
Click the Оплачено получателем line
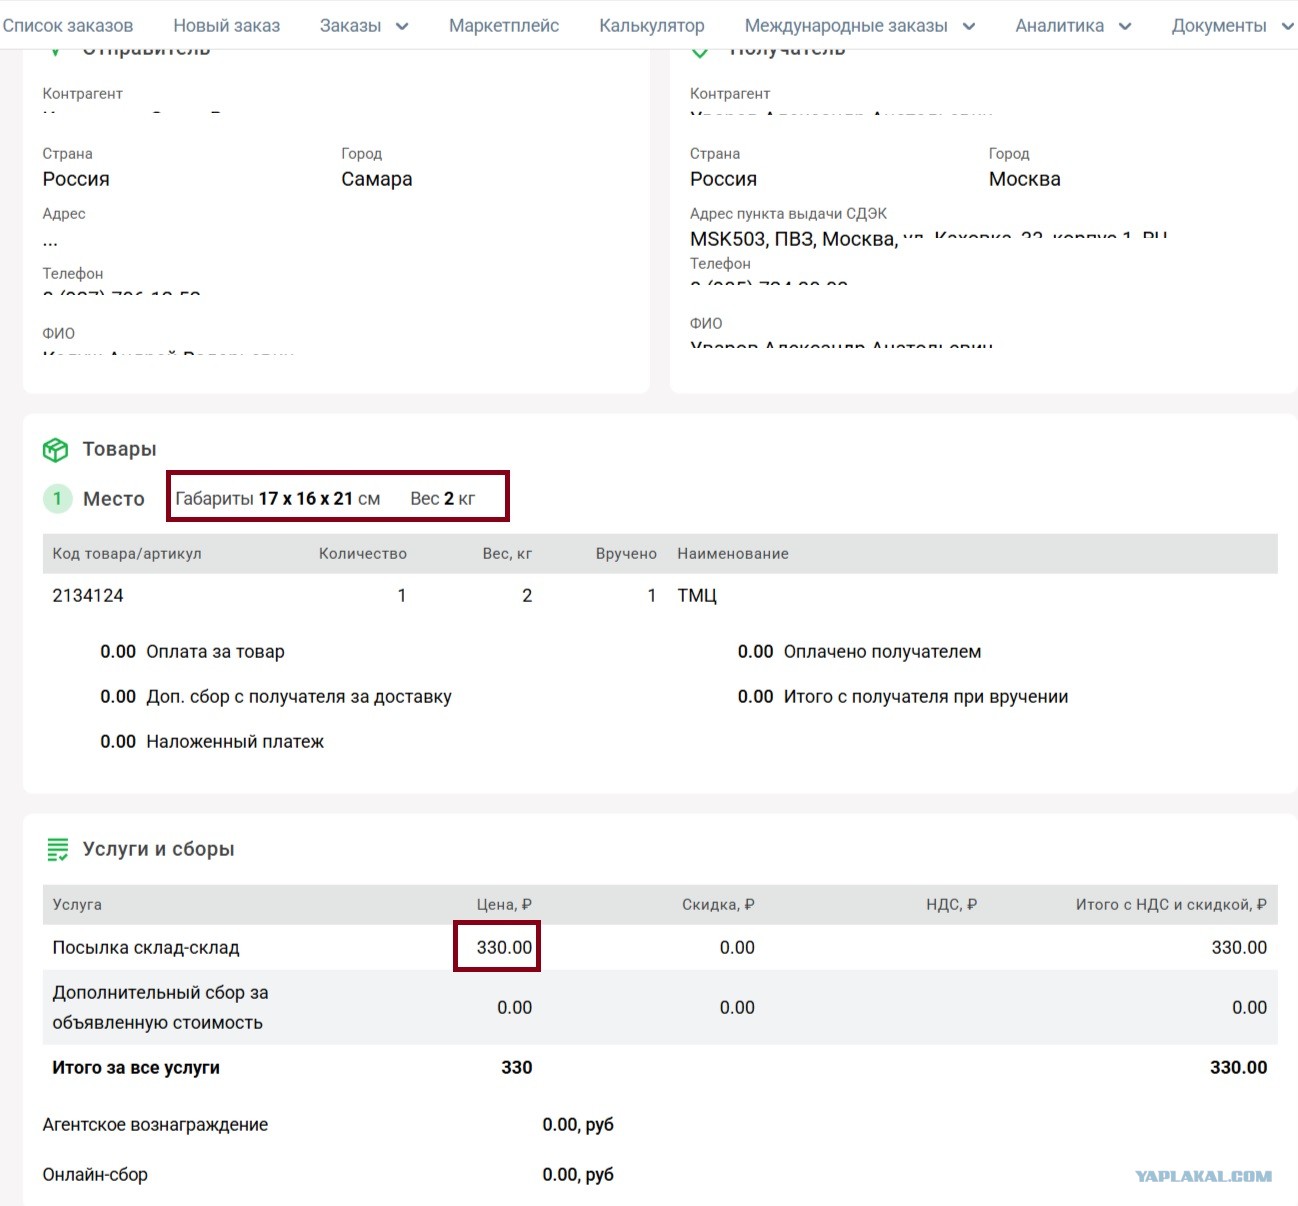coord(859,652)
